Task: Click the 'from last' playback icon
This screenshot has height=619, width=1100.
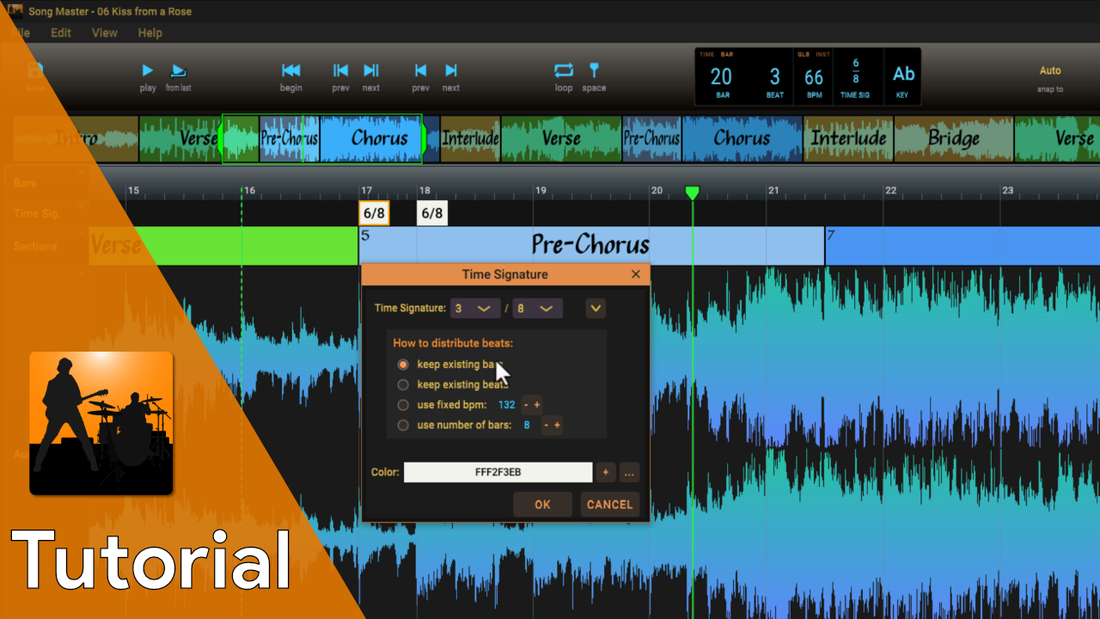Action: point(181,72)
